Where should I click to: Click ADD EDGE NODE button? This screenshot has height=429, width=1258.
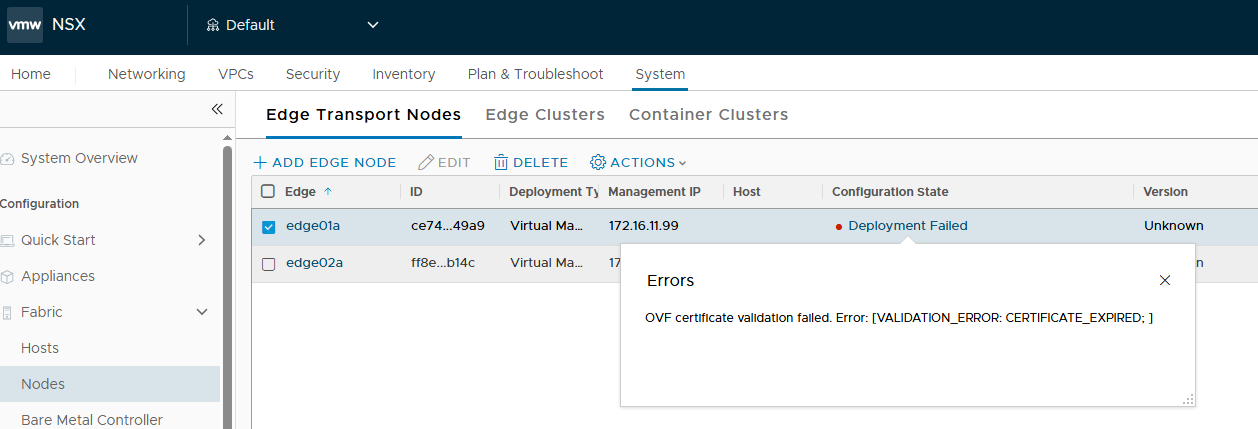[x=325, y=162]
